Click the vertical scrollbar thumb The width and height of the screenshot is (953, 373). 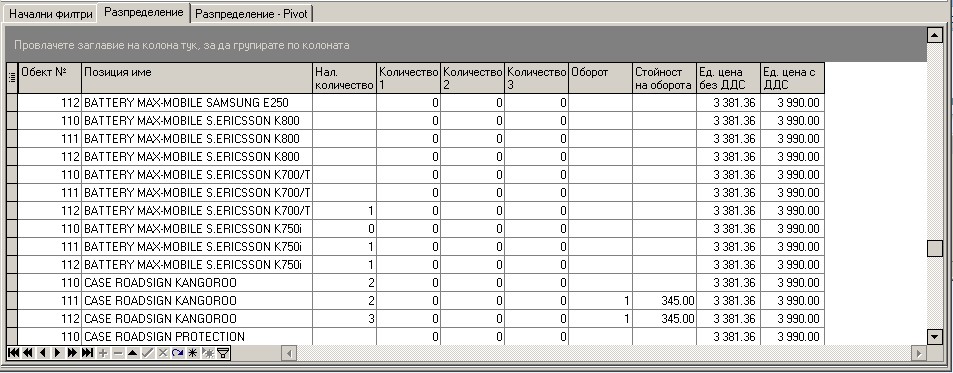pos(935,249)
